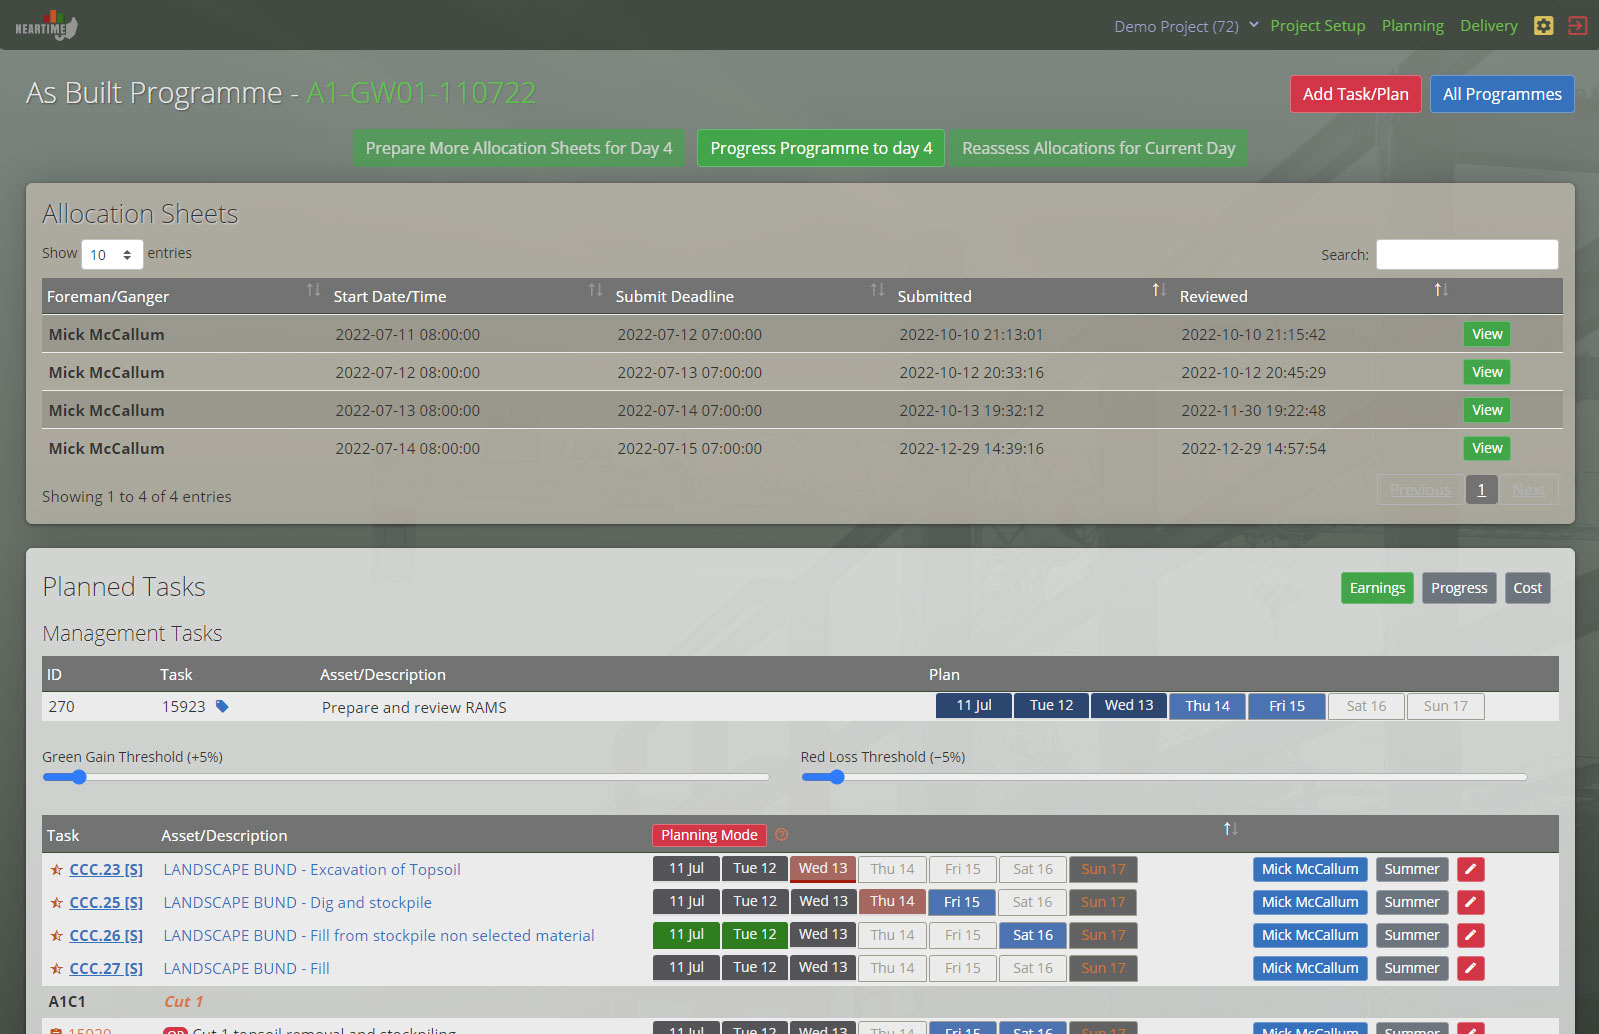The width and height of the screenshot is (1599, 1034).
Task: Click the red edit pencil for CCC.25 row
Action: [1470, 902]
